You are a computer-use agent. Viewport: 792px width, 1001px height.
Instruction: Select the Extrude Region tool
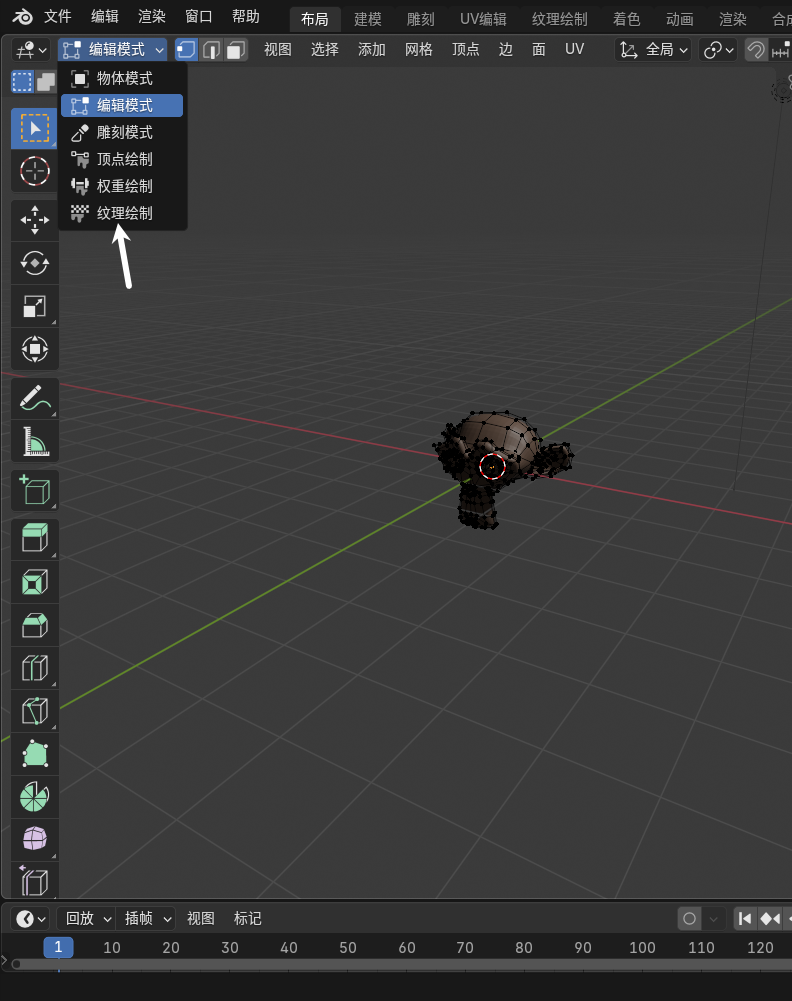point(35,539)
